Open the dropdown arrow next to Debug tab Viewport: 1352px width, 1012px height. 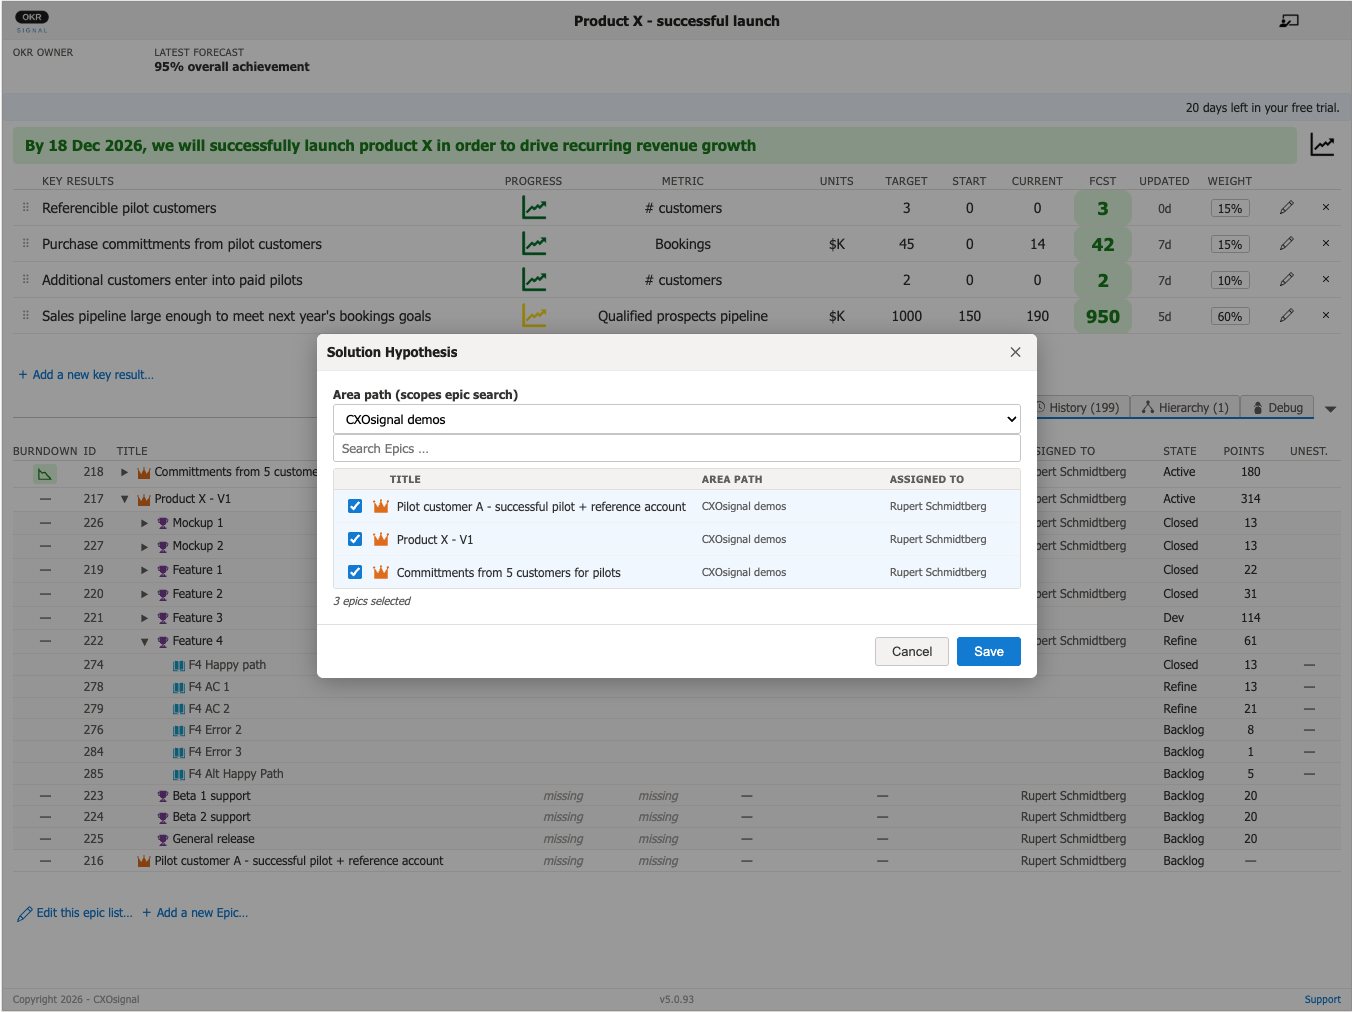[1330, 409]
